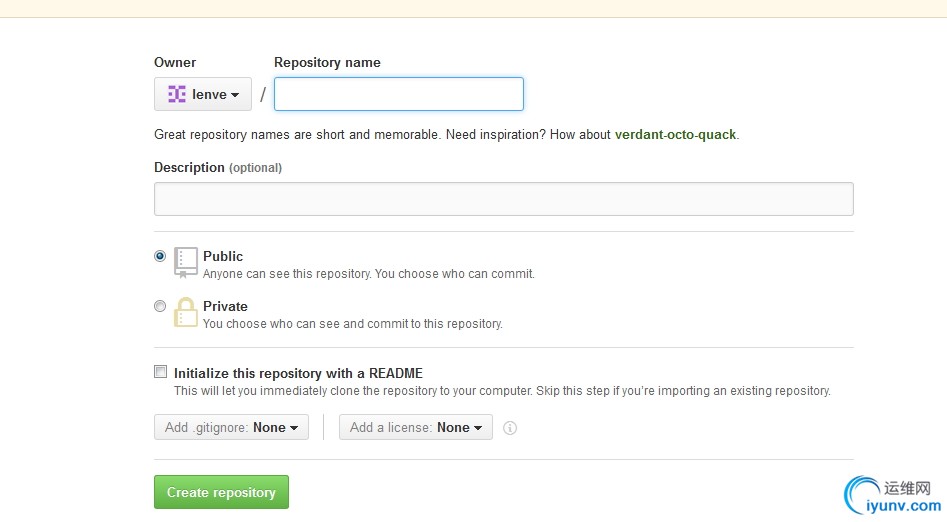Click into the Description text field
Viewport: 947px width, 522px height.
tap(503, 199)
